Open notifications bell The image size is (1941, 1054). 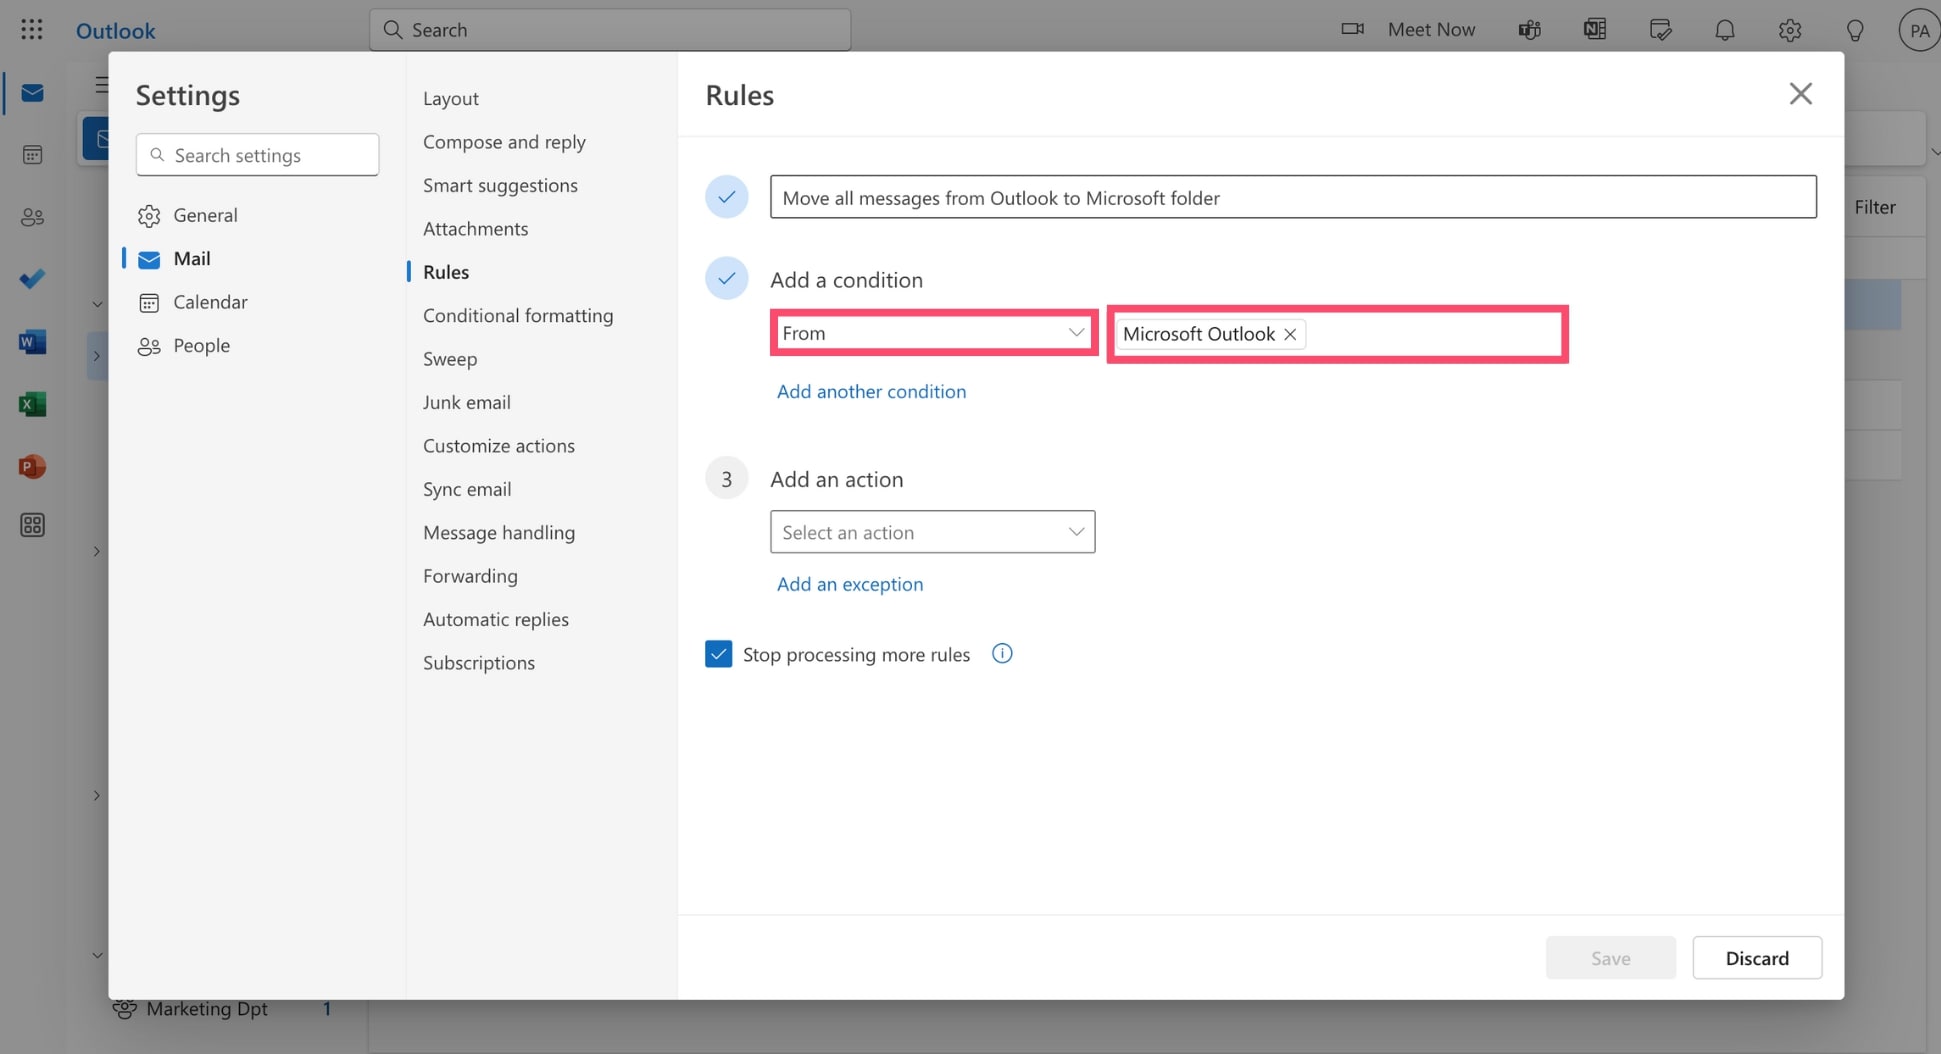point(1725,30)
